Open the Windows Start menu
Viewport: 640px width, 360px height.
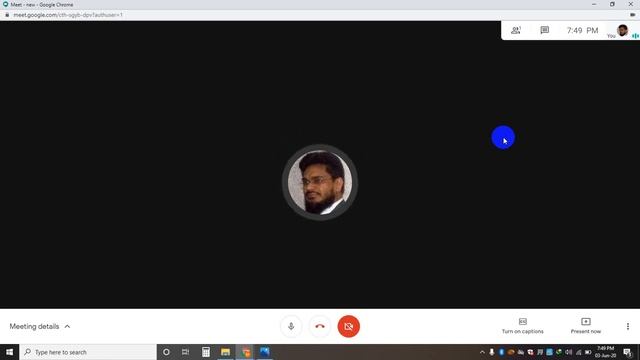click(9, 352)
